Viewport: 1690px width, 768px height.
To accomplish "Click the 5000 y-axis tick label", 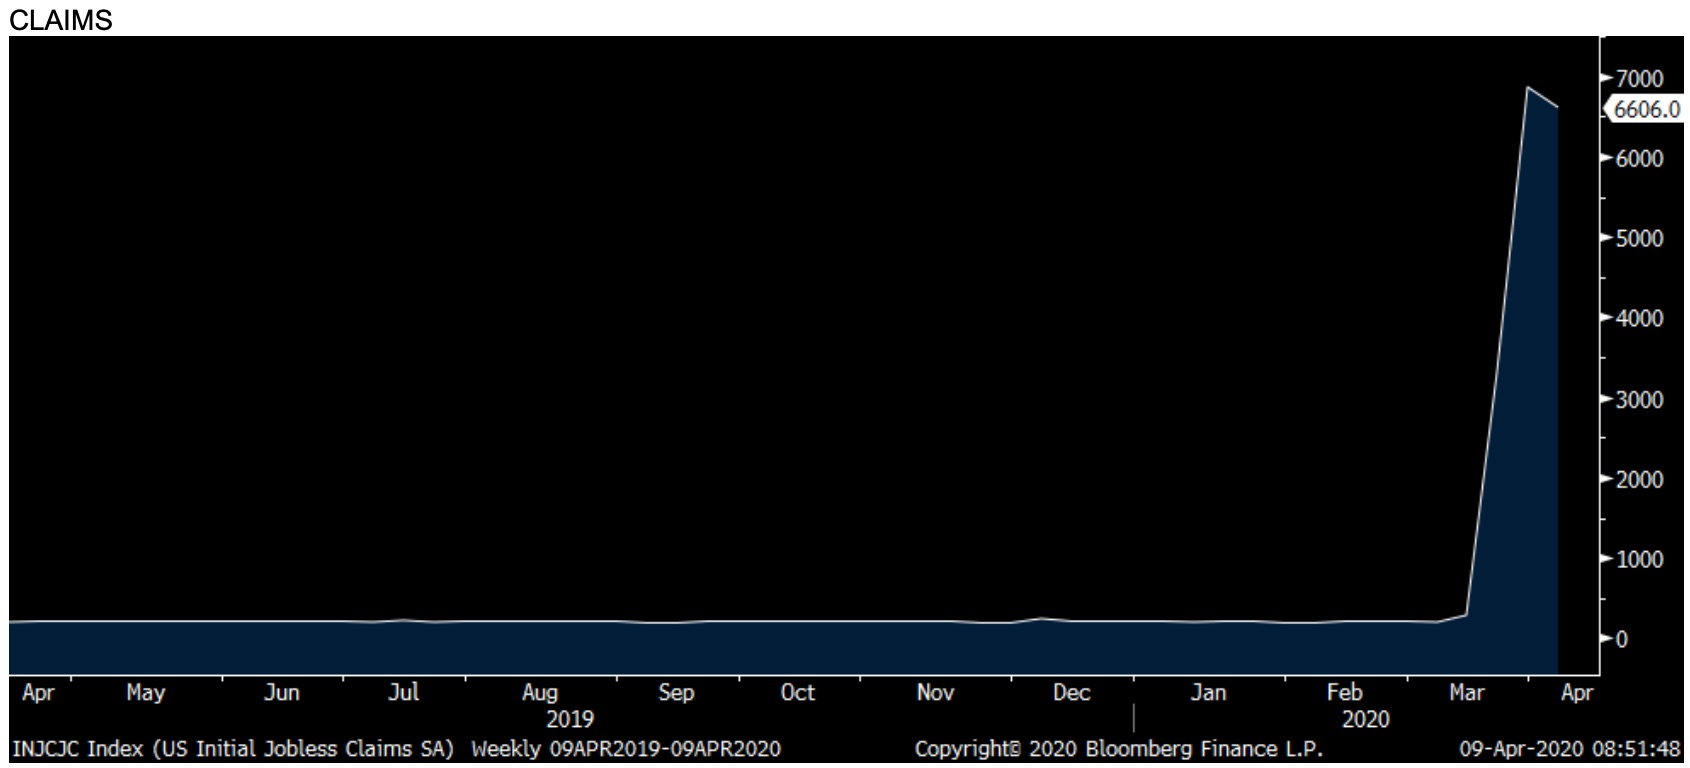I will click(x=1638, y=239).
